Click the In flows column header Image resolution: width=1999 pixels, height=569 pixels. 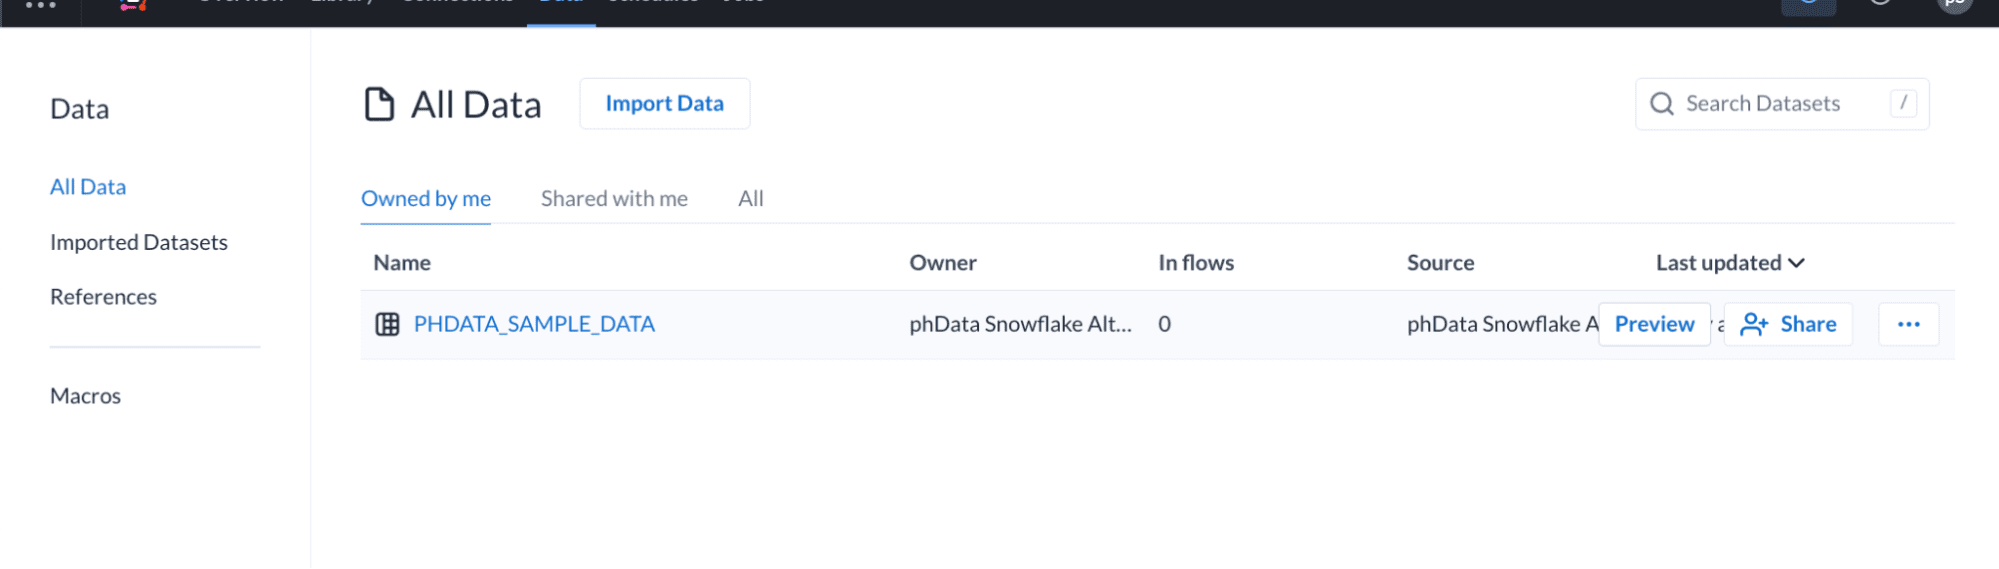click(x=1196, y=263)
